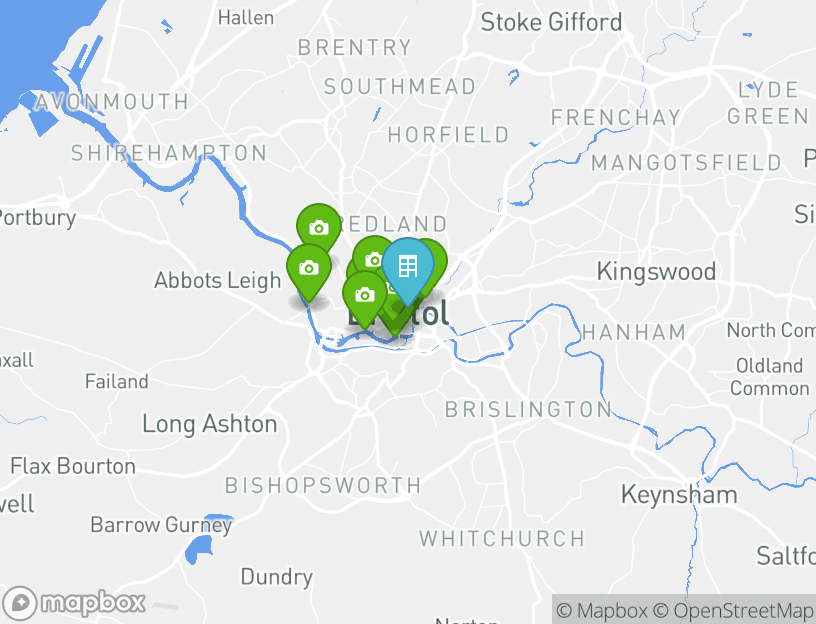Viewport: 816px width, 624px height.
Task: Select the BISHOPSWORTH district label
Action: coord(323,486)
